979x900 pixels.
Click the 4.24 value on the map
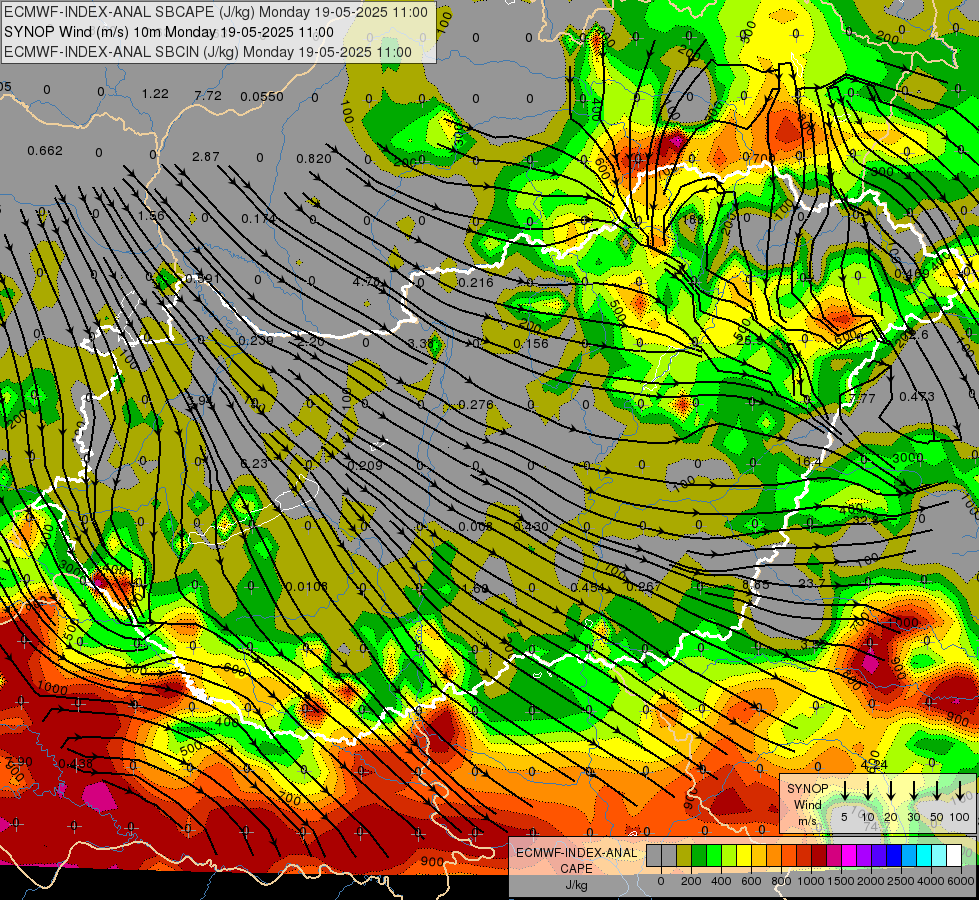(x=874, y=764)
